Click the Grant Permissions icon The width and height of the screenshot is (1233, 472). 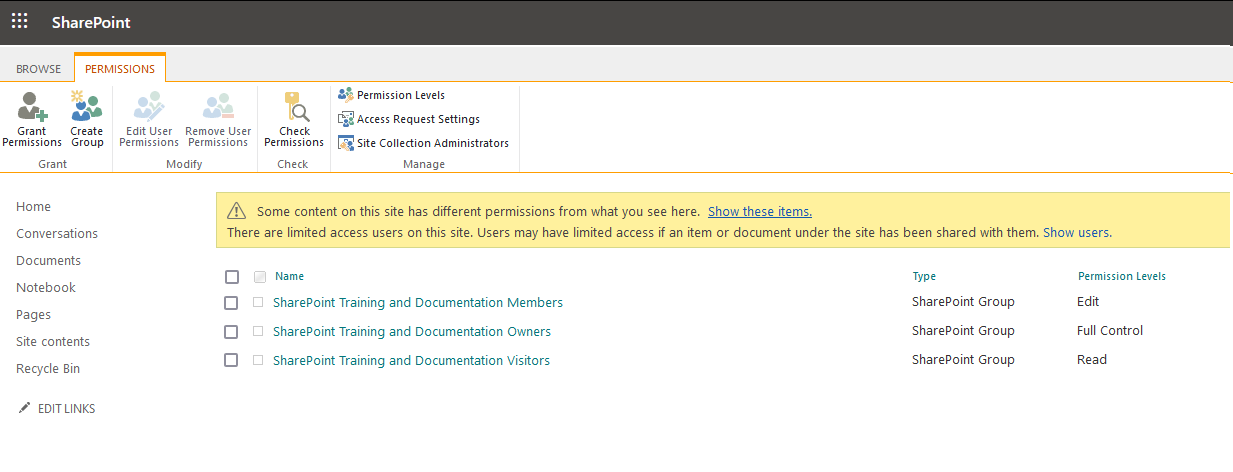32,105
